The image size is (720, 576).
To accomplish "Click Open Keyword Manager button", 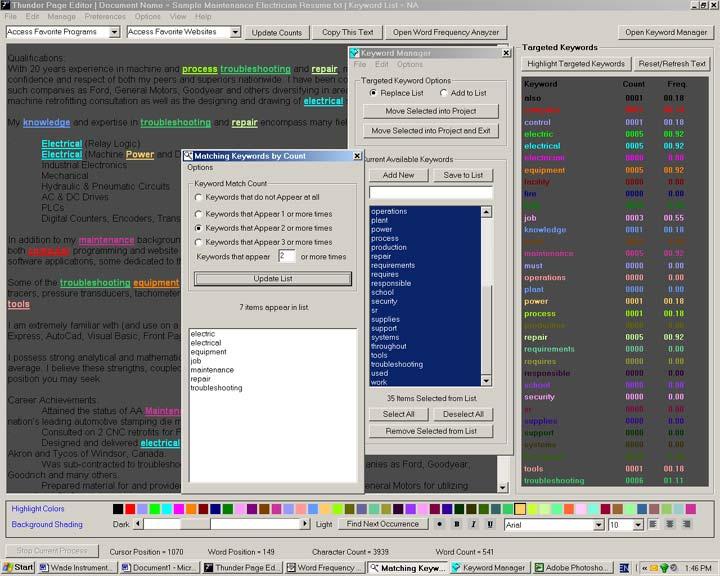I will coord(666,32).
